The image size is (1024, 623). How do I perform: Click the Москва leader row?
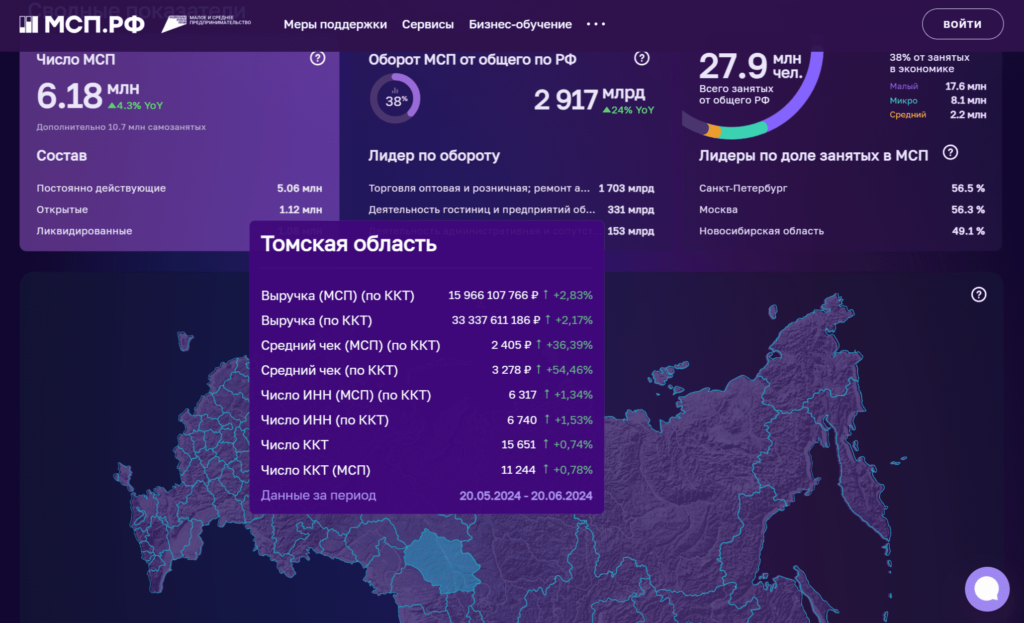pyautogui.click(x=841, y=210)
